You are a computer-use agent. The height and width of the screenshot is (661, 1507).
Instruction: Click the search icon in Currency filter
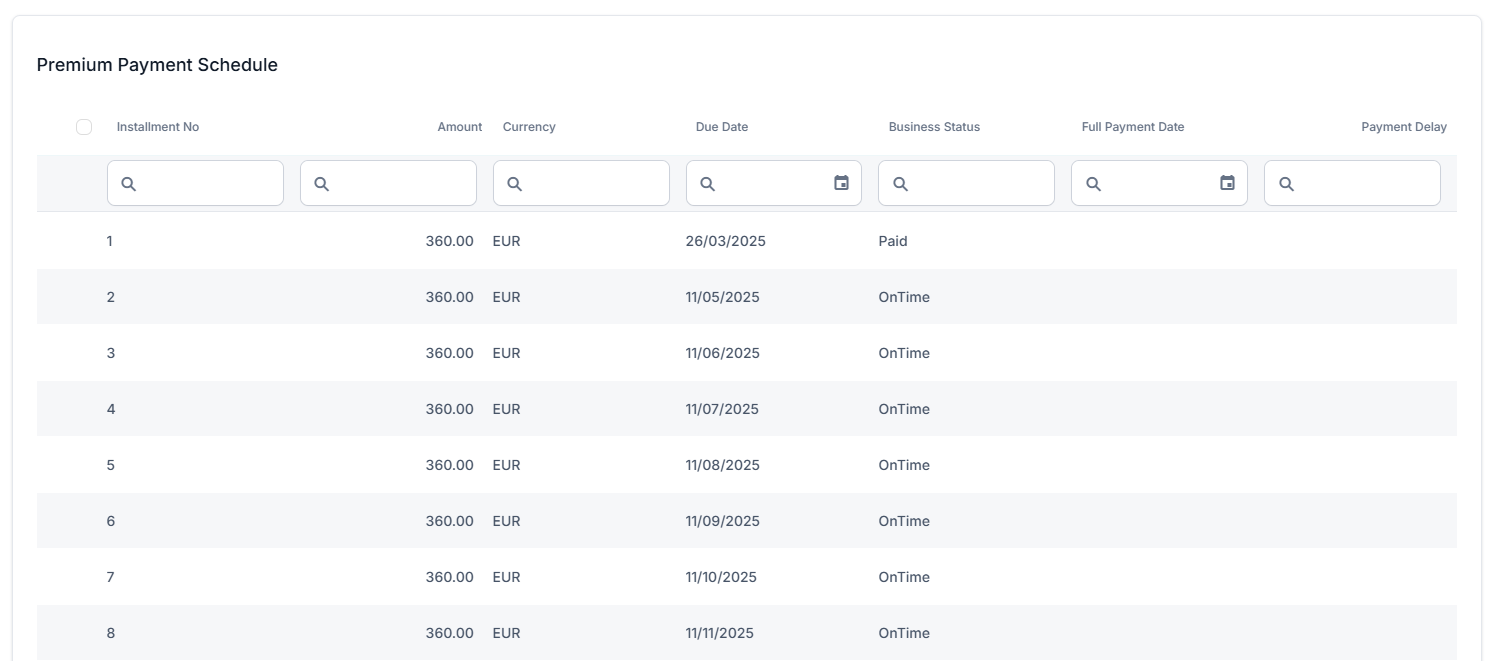[x=514, y=184]
